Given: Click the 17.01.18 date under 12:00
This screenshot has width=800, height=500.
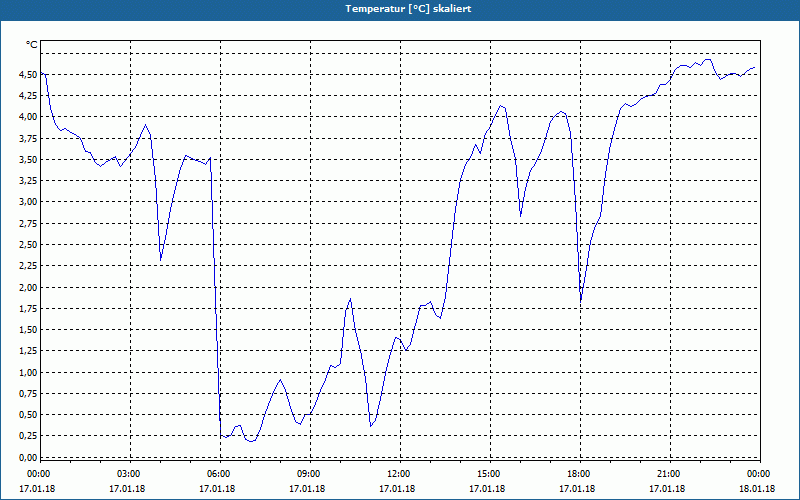Looking at the screenshot, I should tap(397, 489).
